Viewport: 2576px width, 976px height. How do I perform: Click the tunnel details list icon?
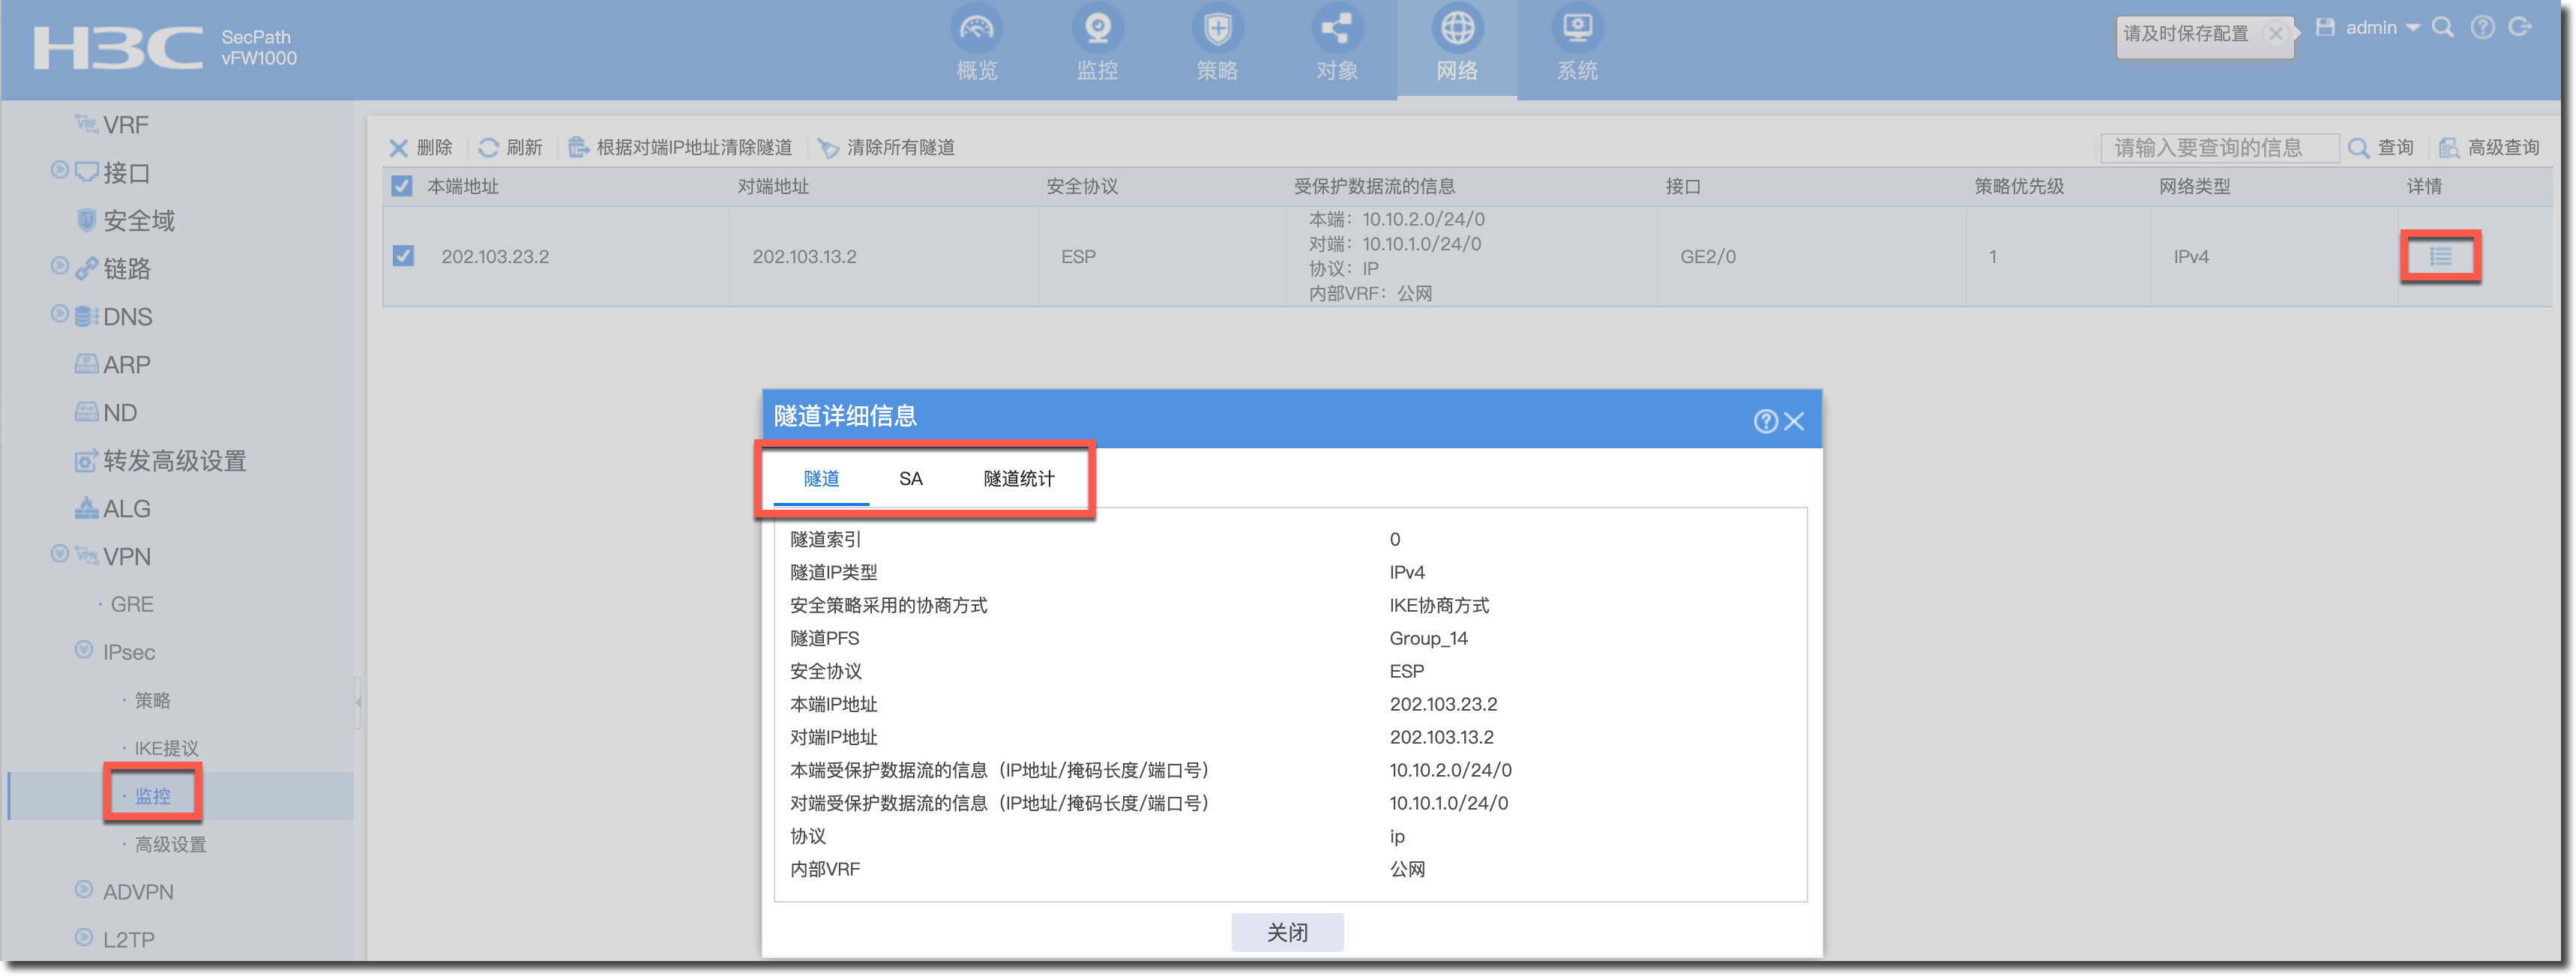(x=2440, y=257)
